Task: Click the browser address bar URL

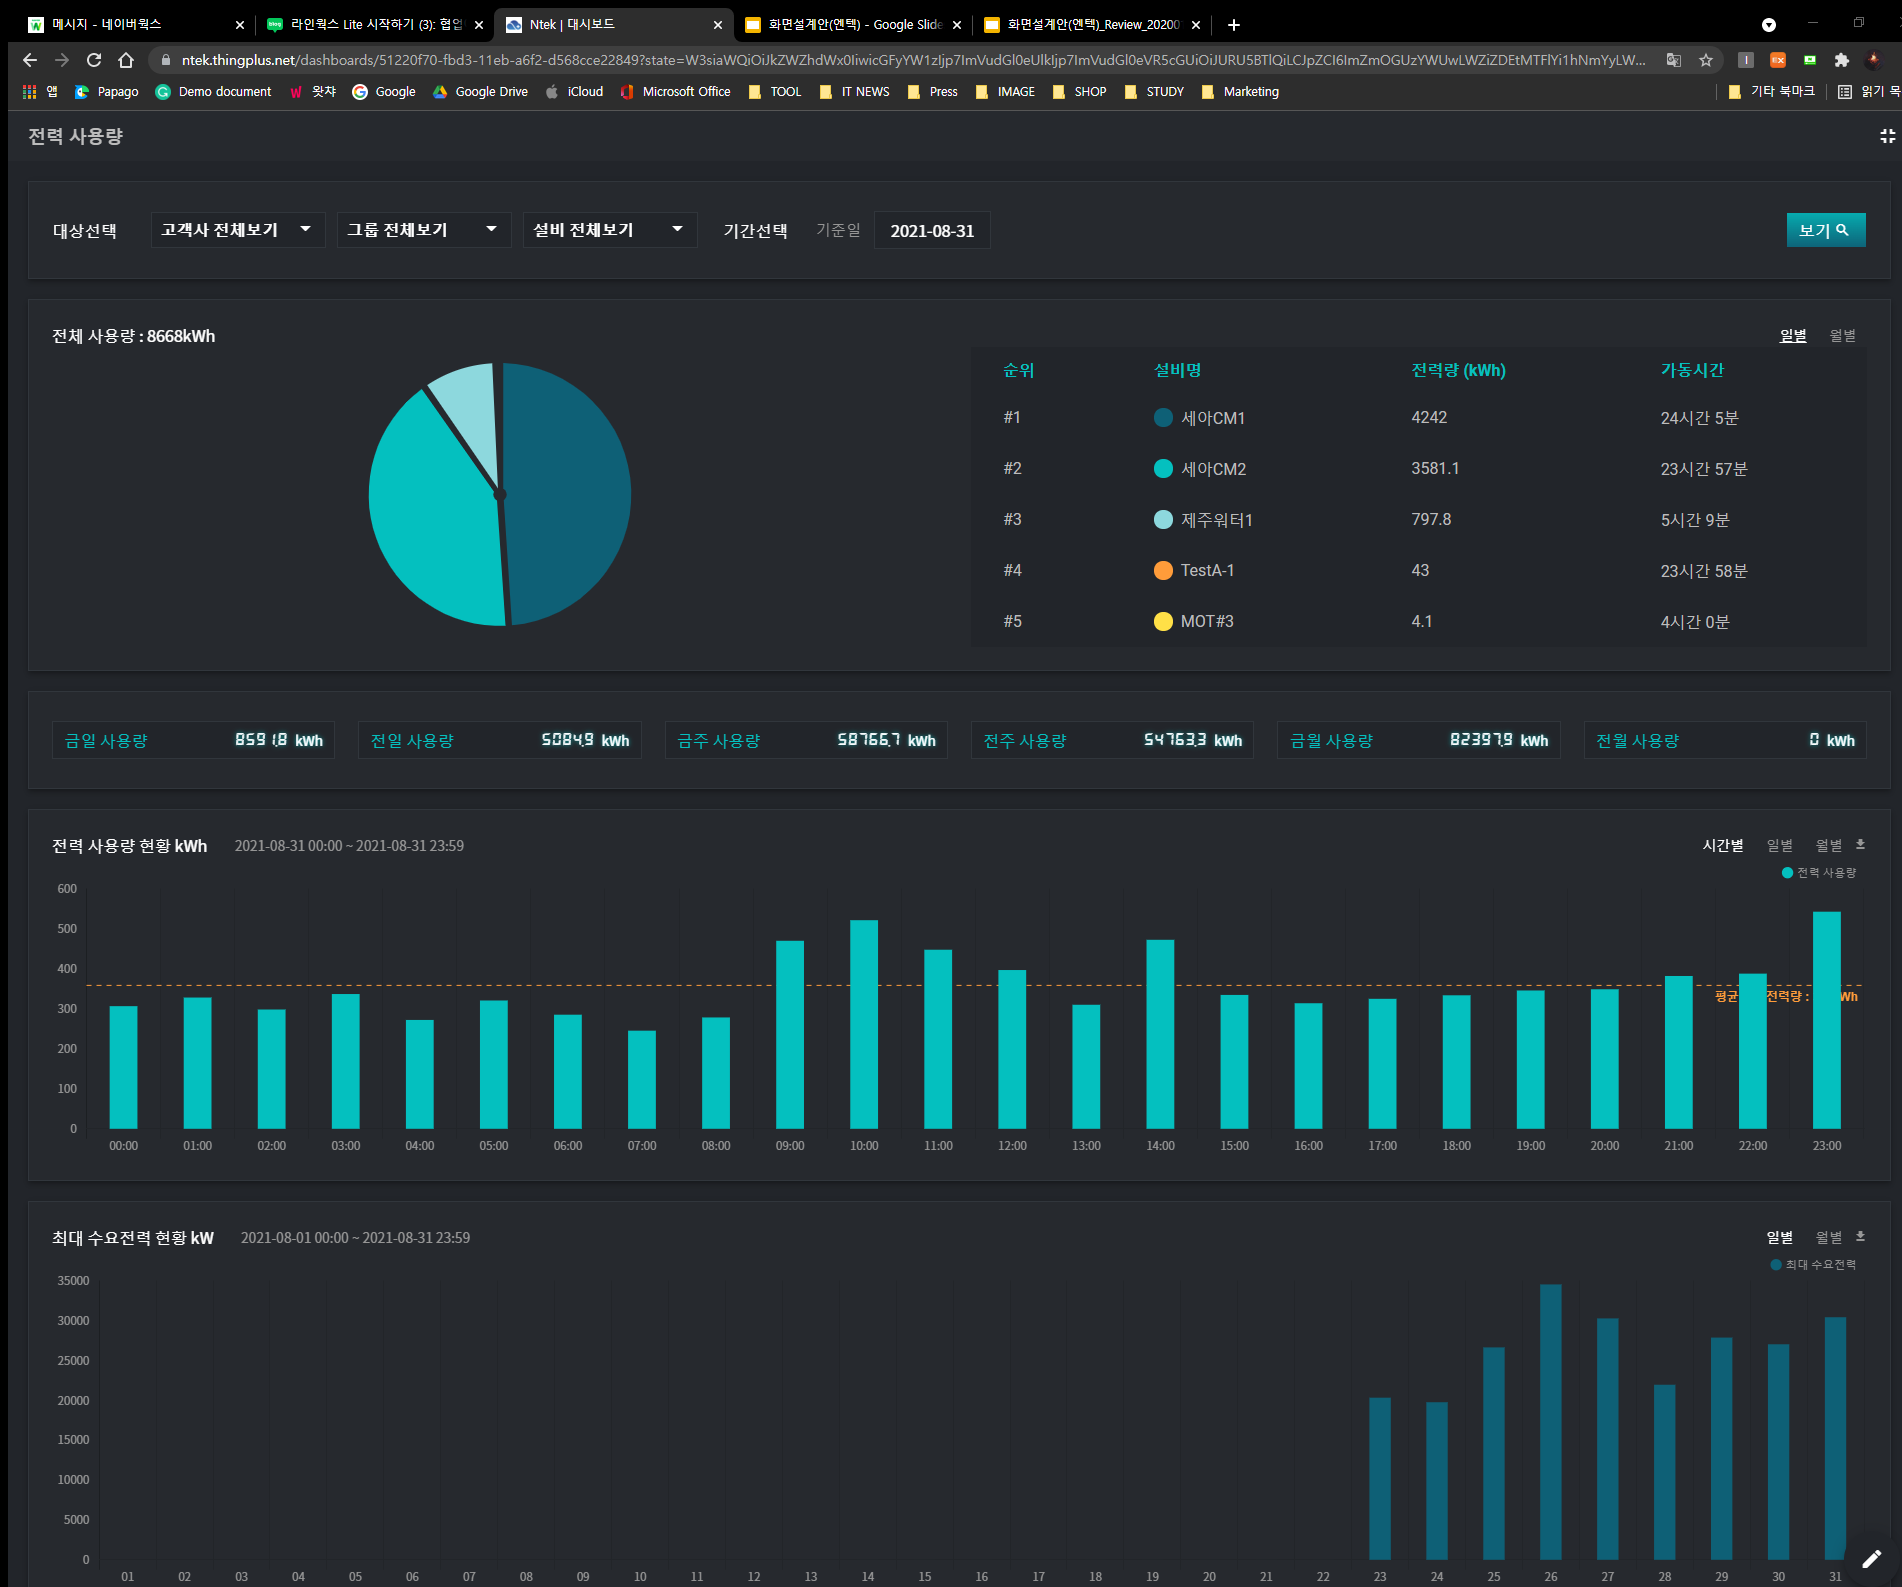Action: pos(913,60)
